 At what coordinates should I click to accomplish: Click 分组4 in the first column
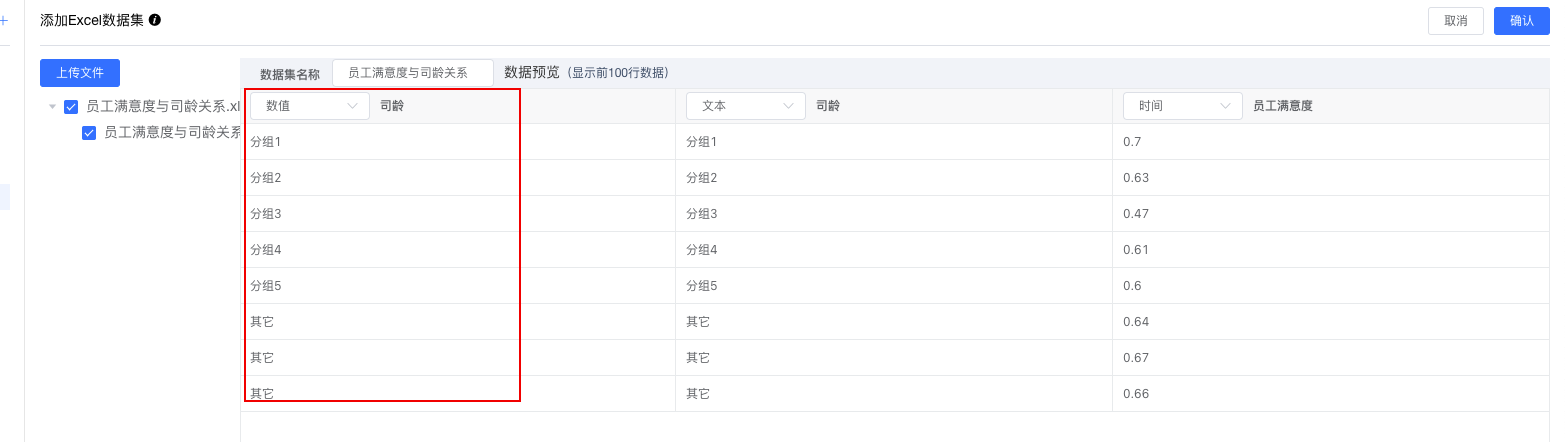click(x=266, y=250)
